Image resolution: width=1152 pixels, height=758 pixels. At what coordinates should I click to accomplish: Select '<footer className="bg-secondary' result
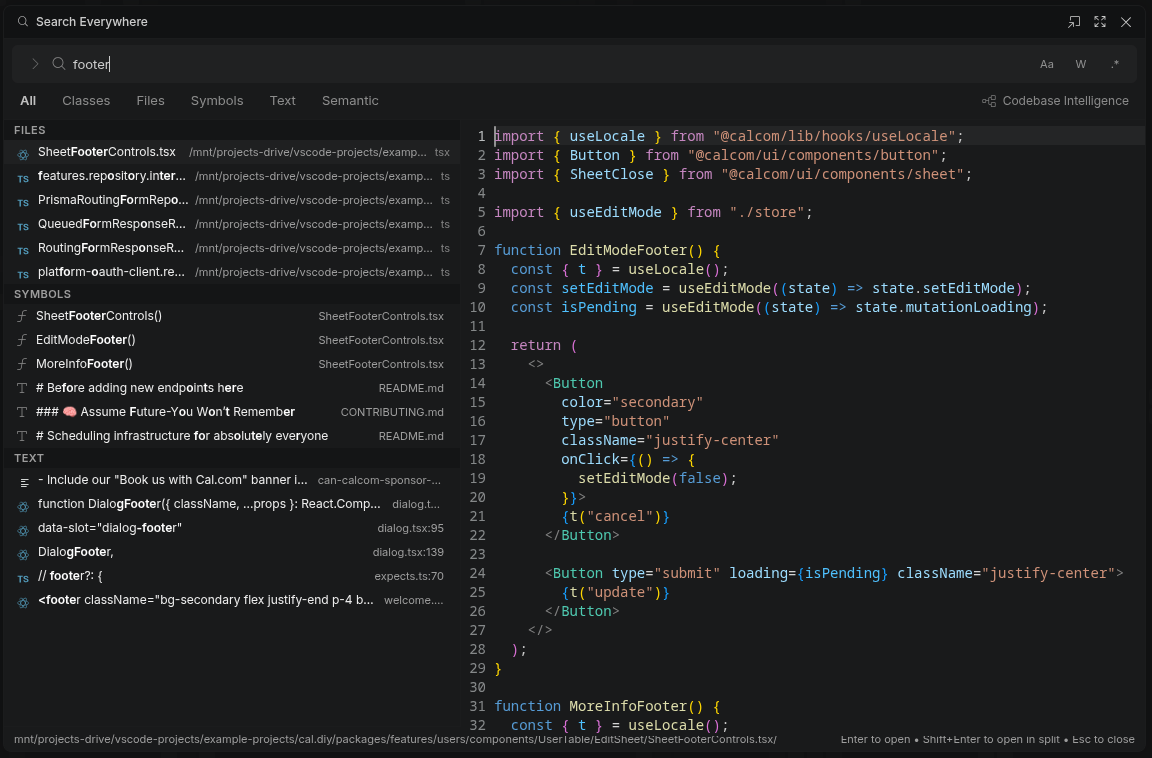232,600
